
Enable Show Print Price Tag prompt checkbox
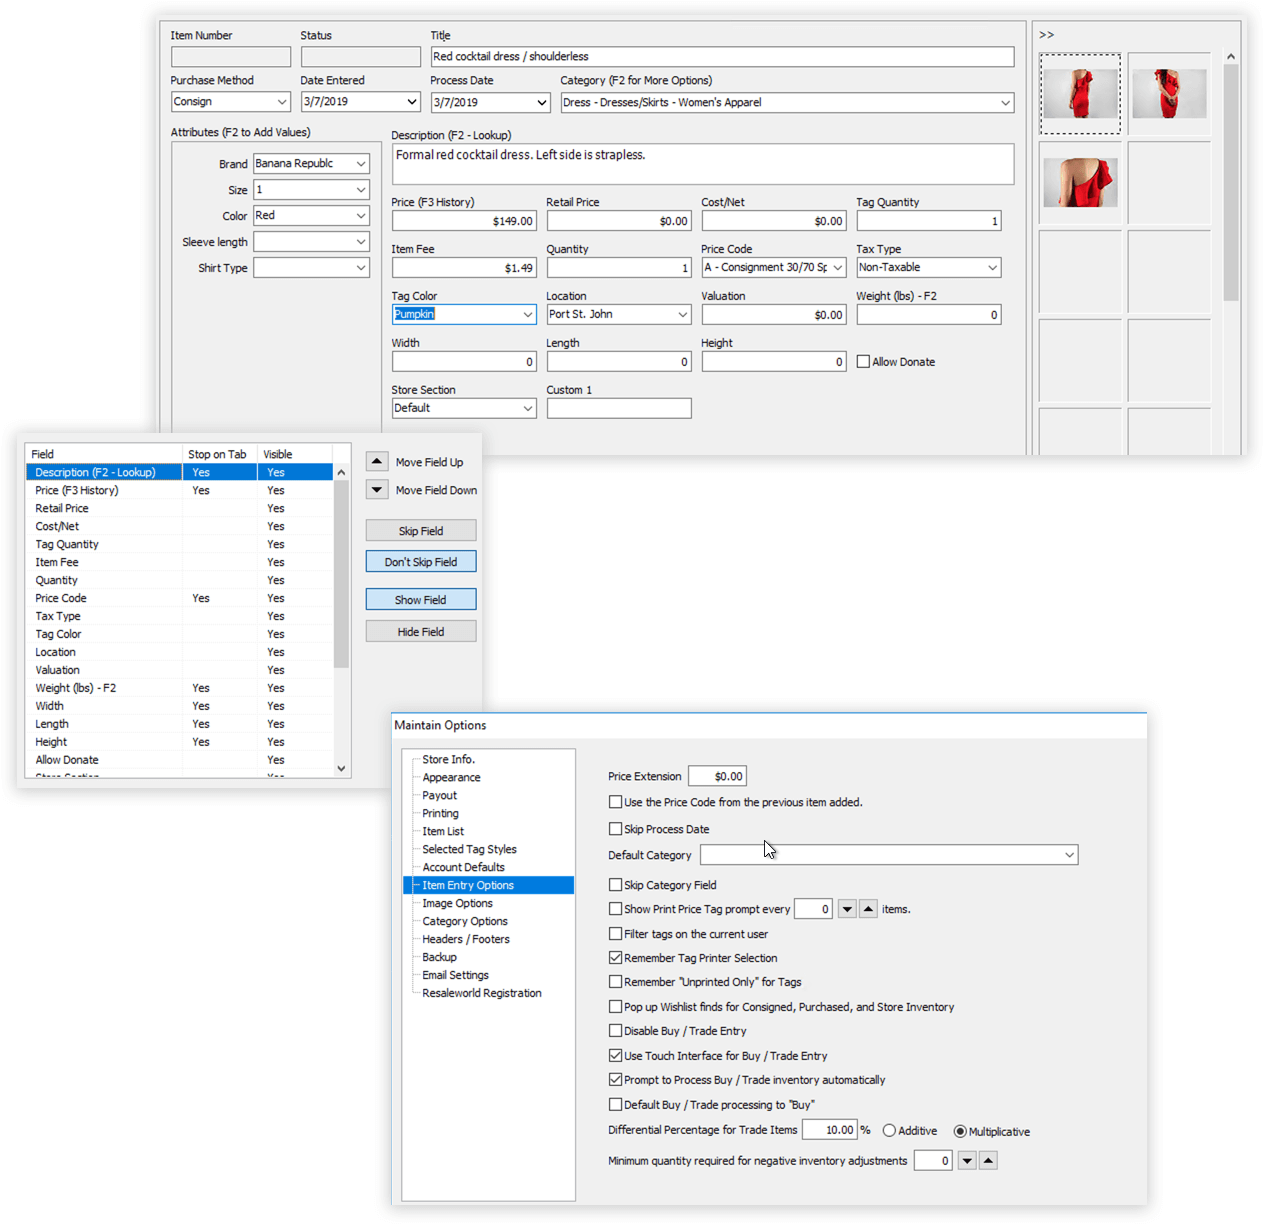click(615, 909)
